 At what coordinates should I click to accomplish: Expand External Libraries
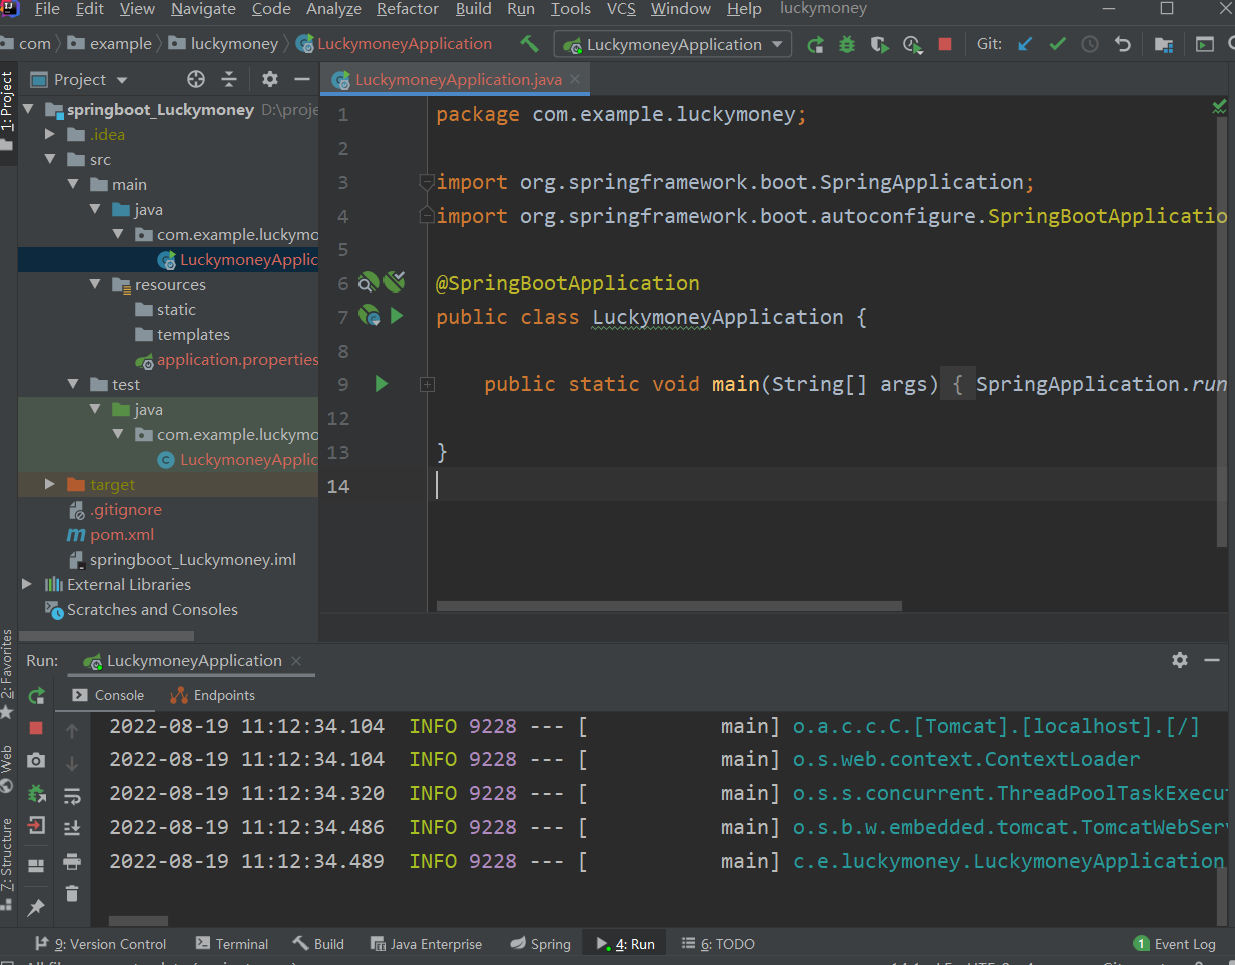27,584
